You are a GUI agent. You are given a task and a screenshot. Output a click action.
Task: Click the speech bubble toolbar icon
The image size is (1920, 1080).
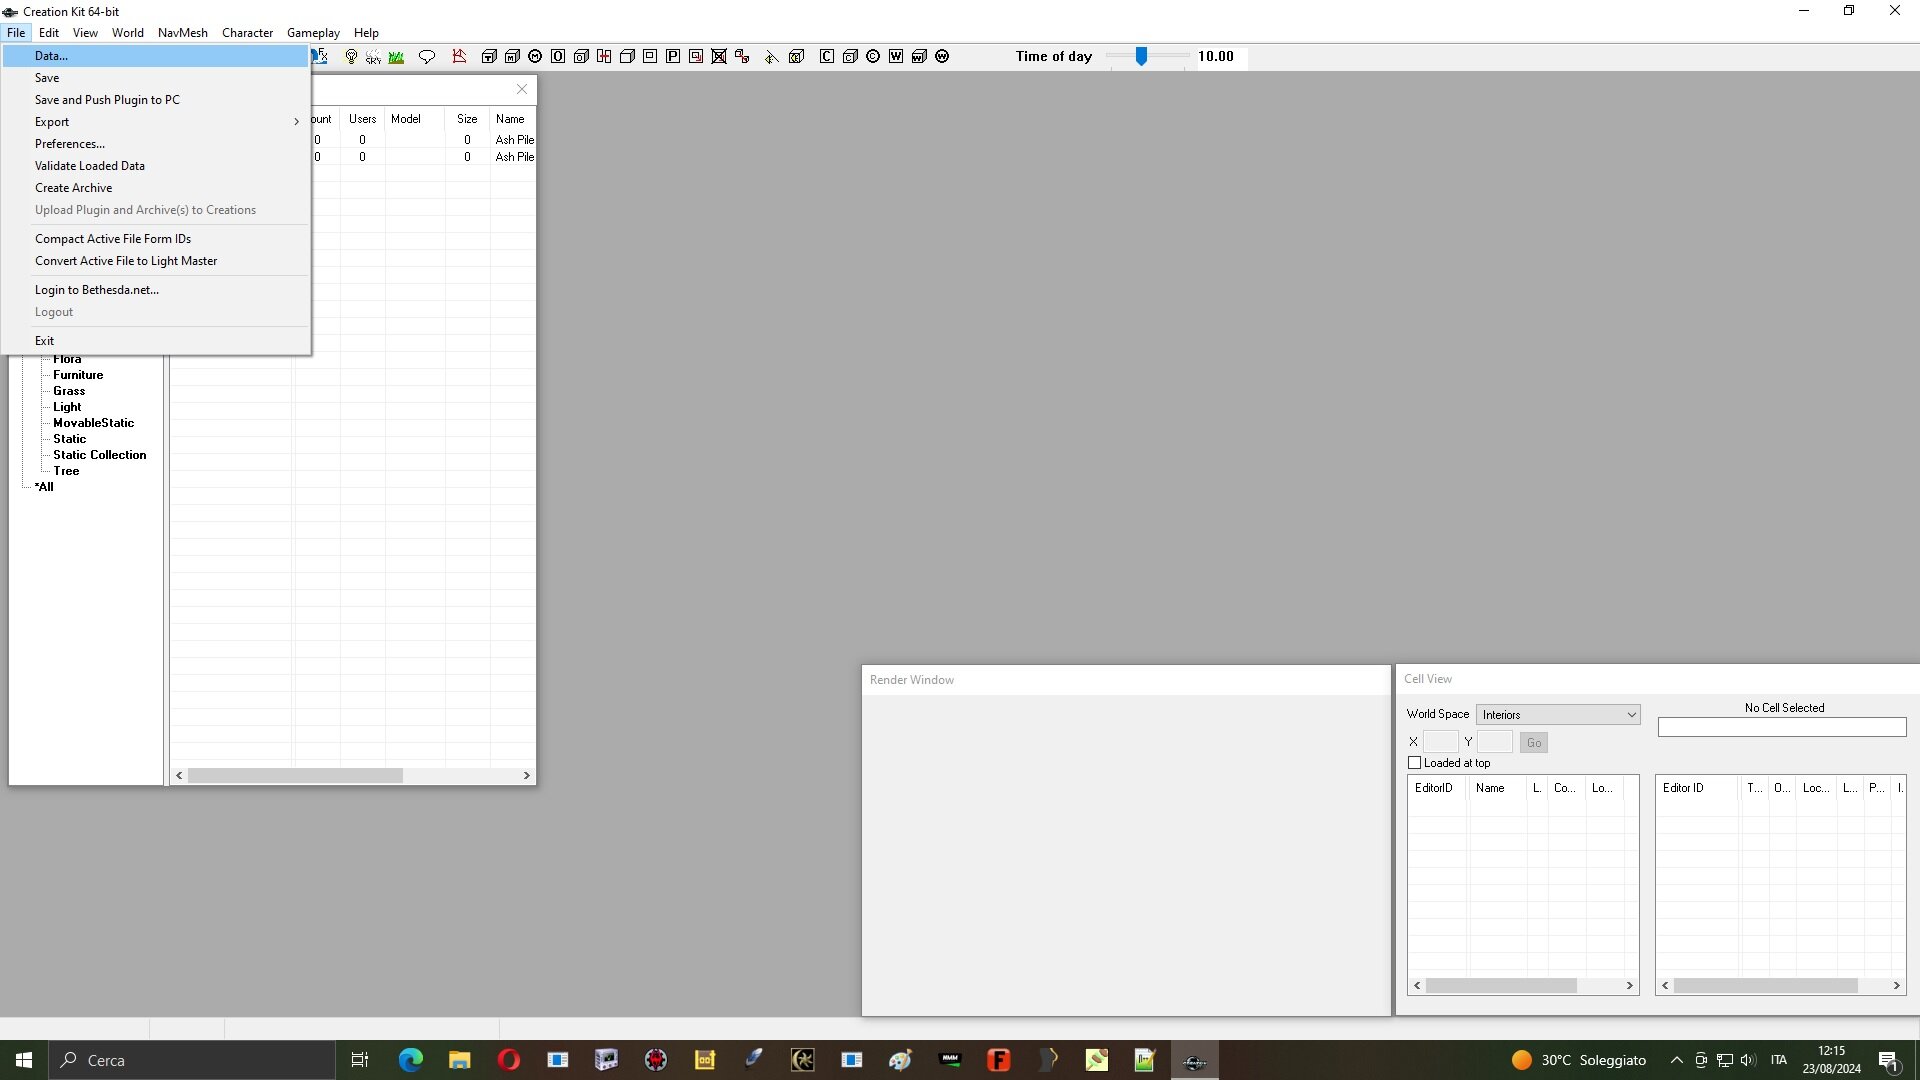tap(427, 57)
